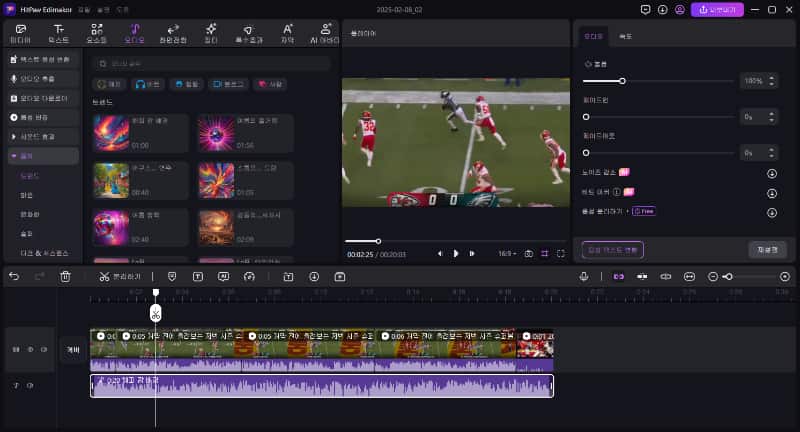This screenshot has height=432, width=800.
Task: Switch to the AI Avatar tab
Action: coord(327,33)
